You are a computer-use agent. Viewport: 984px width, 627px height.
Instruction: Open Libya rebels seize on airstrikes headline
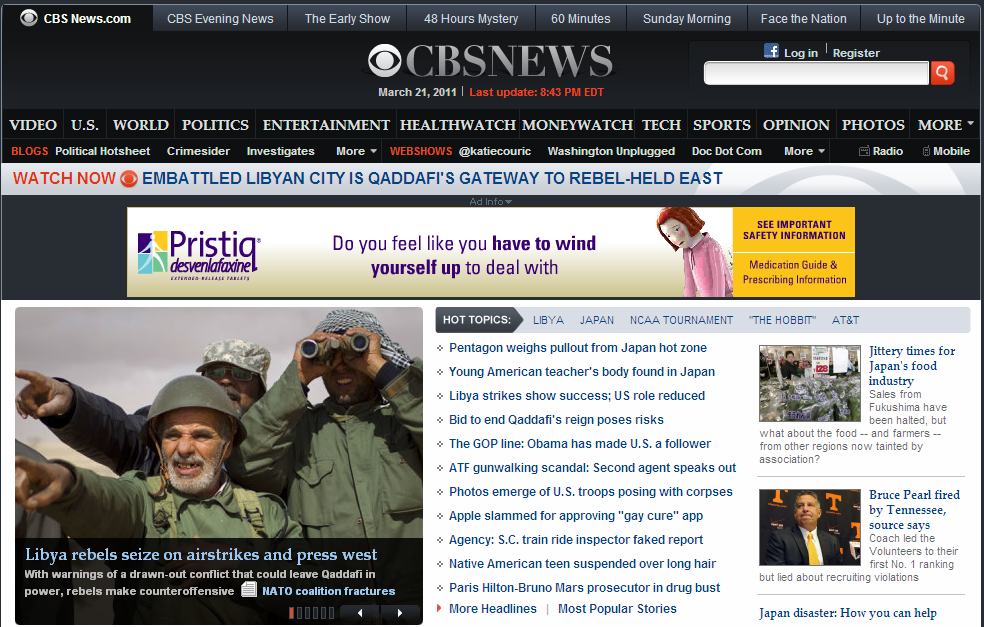point(201,555)
